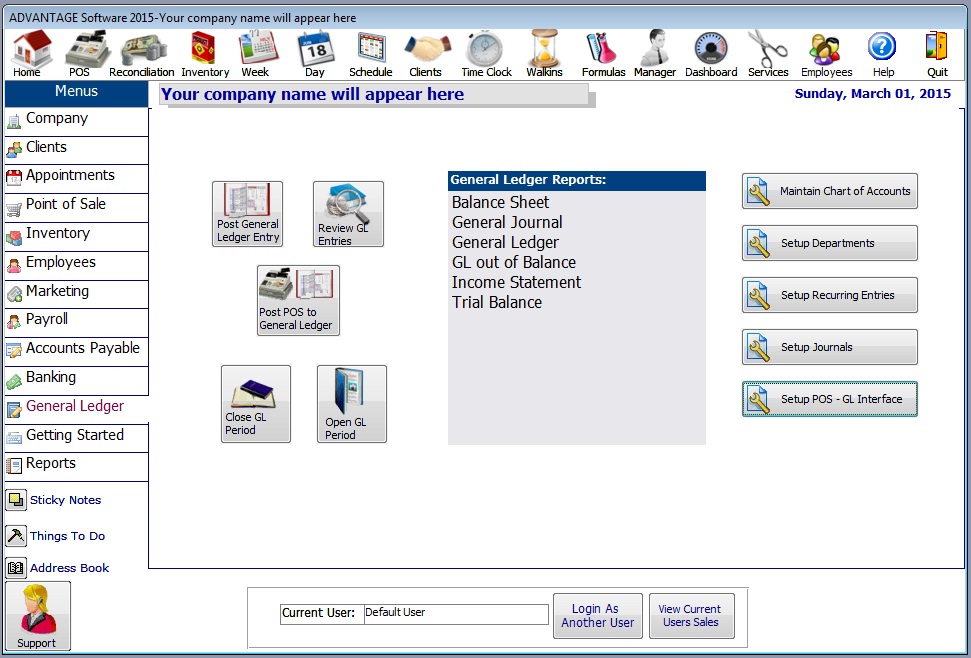This screenshot has height=658, width=971.
Task: Open the Formulas icon
Action: tap(603, 54)
